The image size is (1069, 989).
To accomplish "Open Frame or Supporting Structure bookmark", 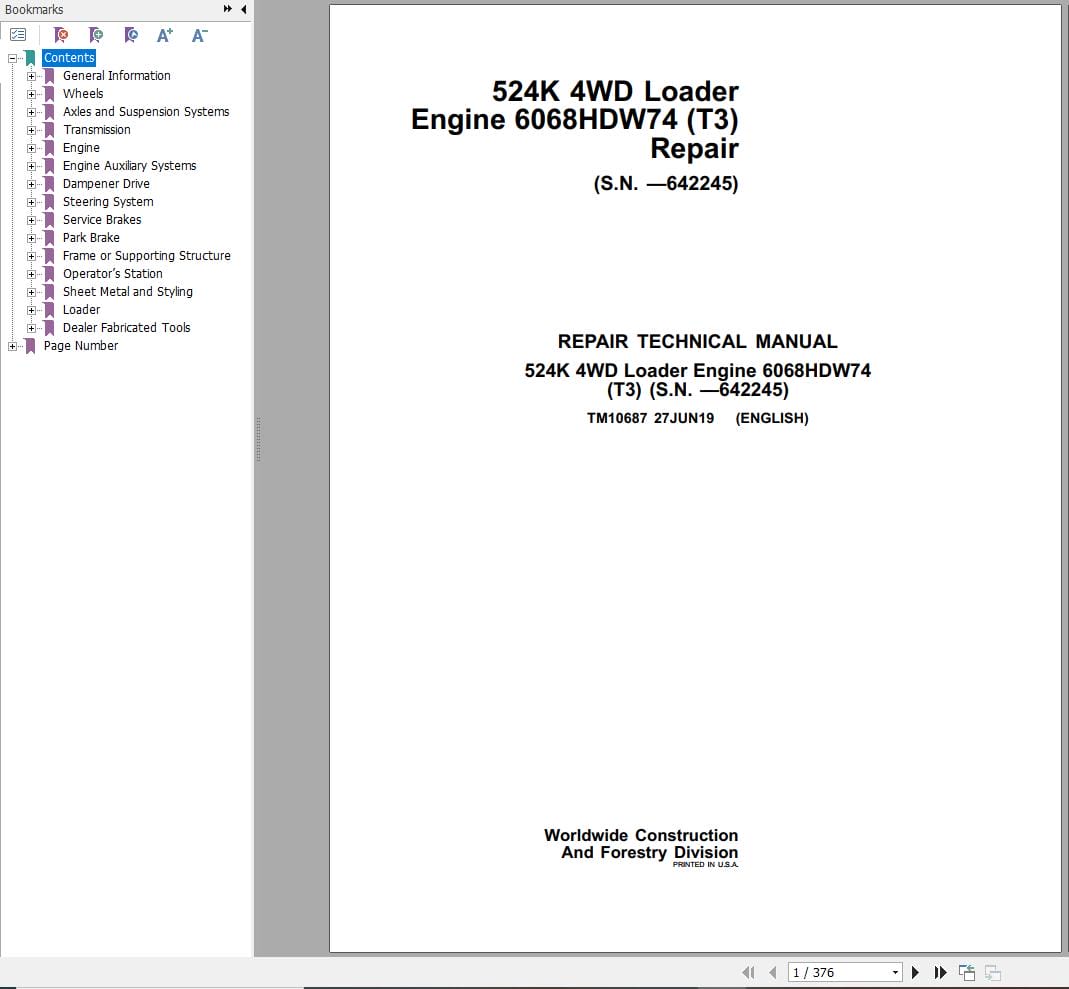I will [147, 256].
